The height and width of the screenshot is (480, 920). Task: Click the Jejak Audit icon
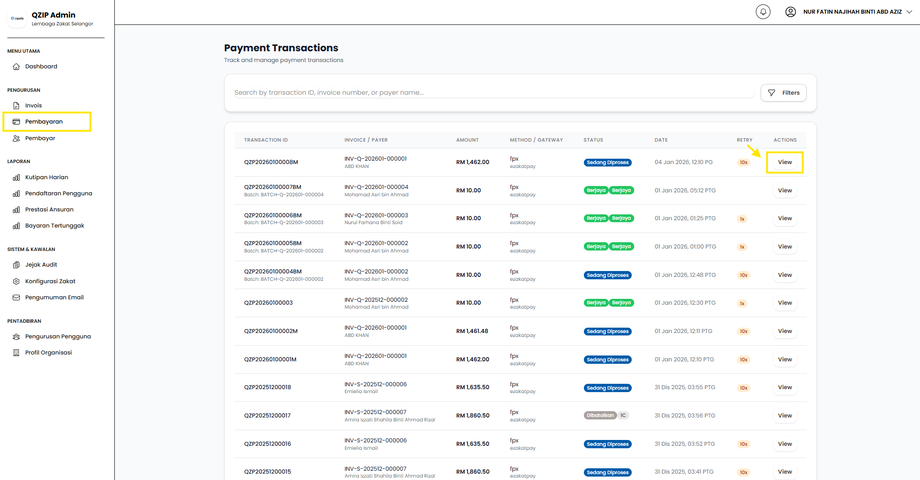16,265
